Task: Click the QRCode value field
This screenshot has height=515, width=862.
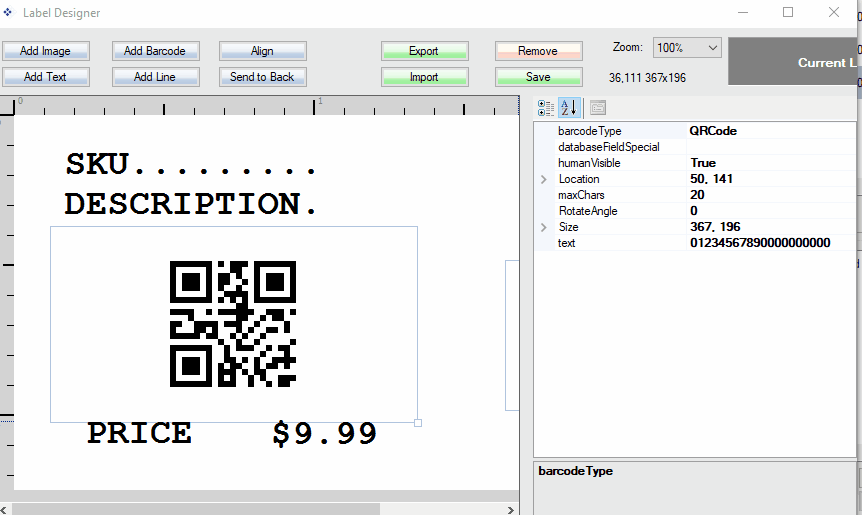Action: 771,131
